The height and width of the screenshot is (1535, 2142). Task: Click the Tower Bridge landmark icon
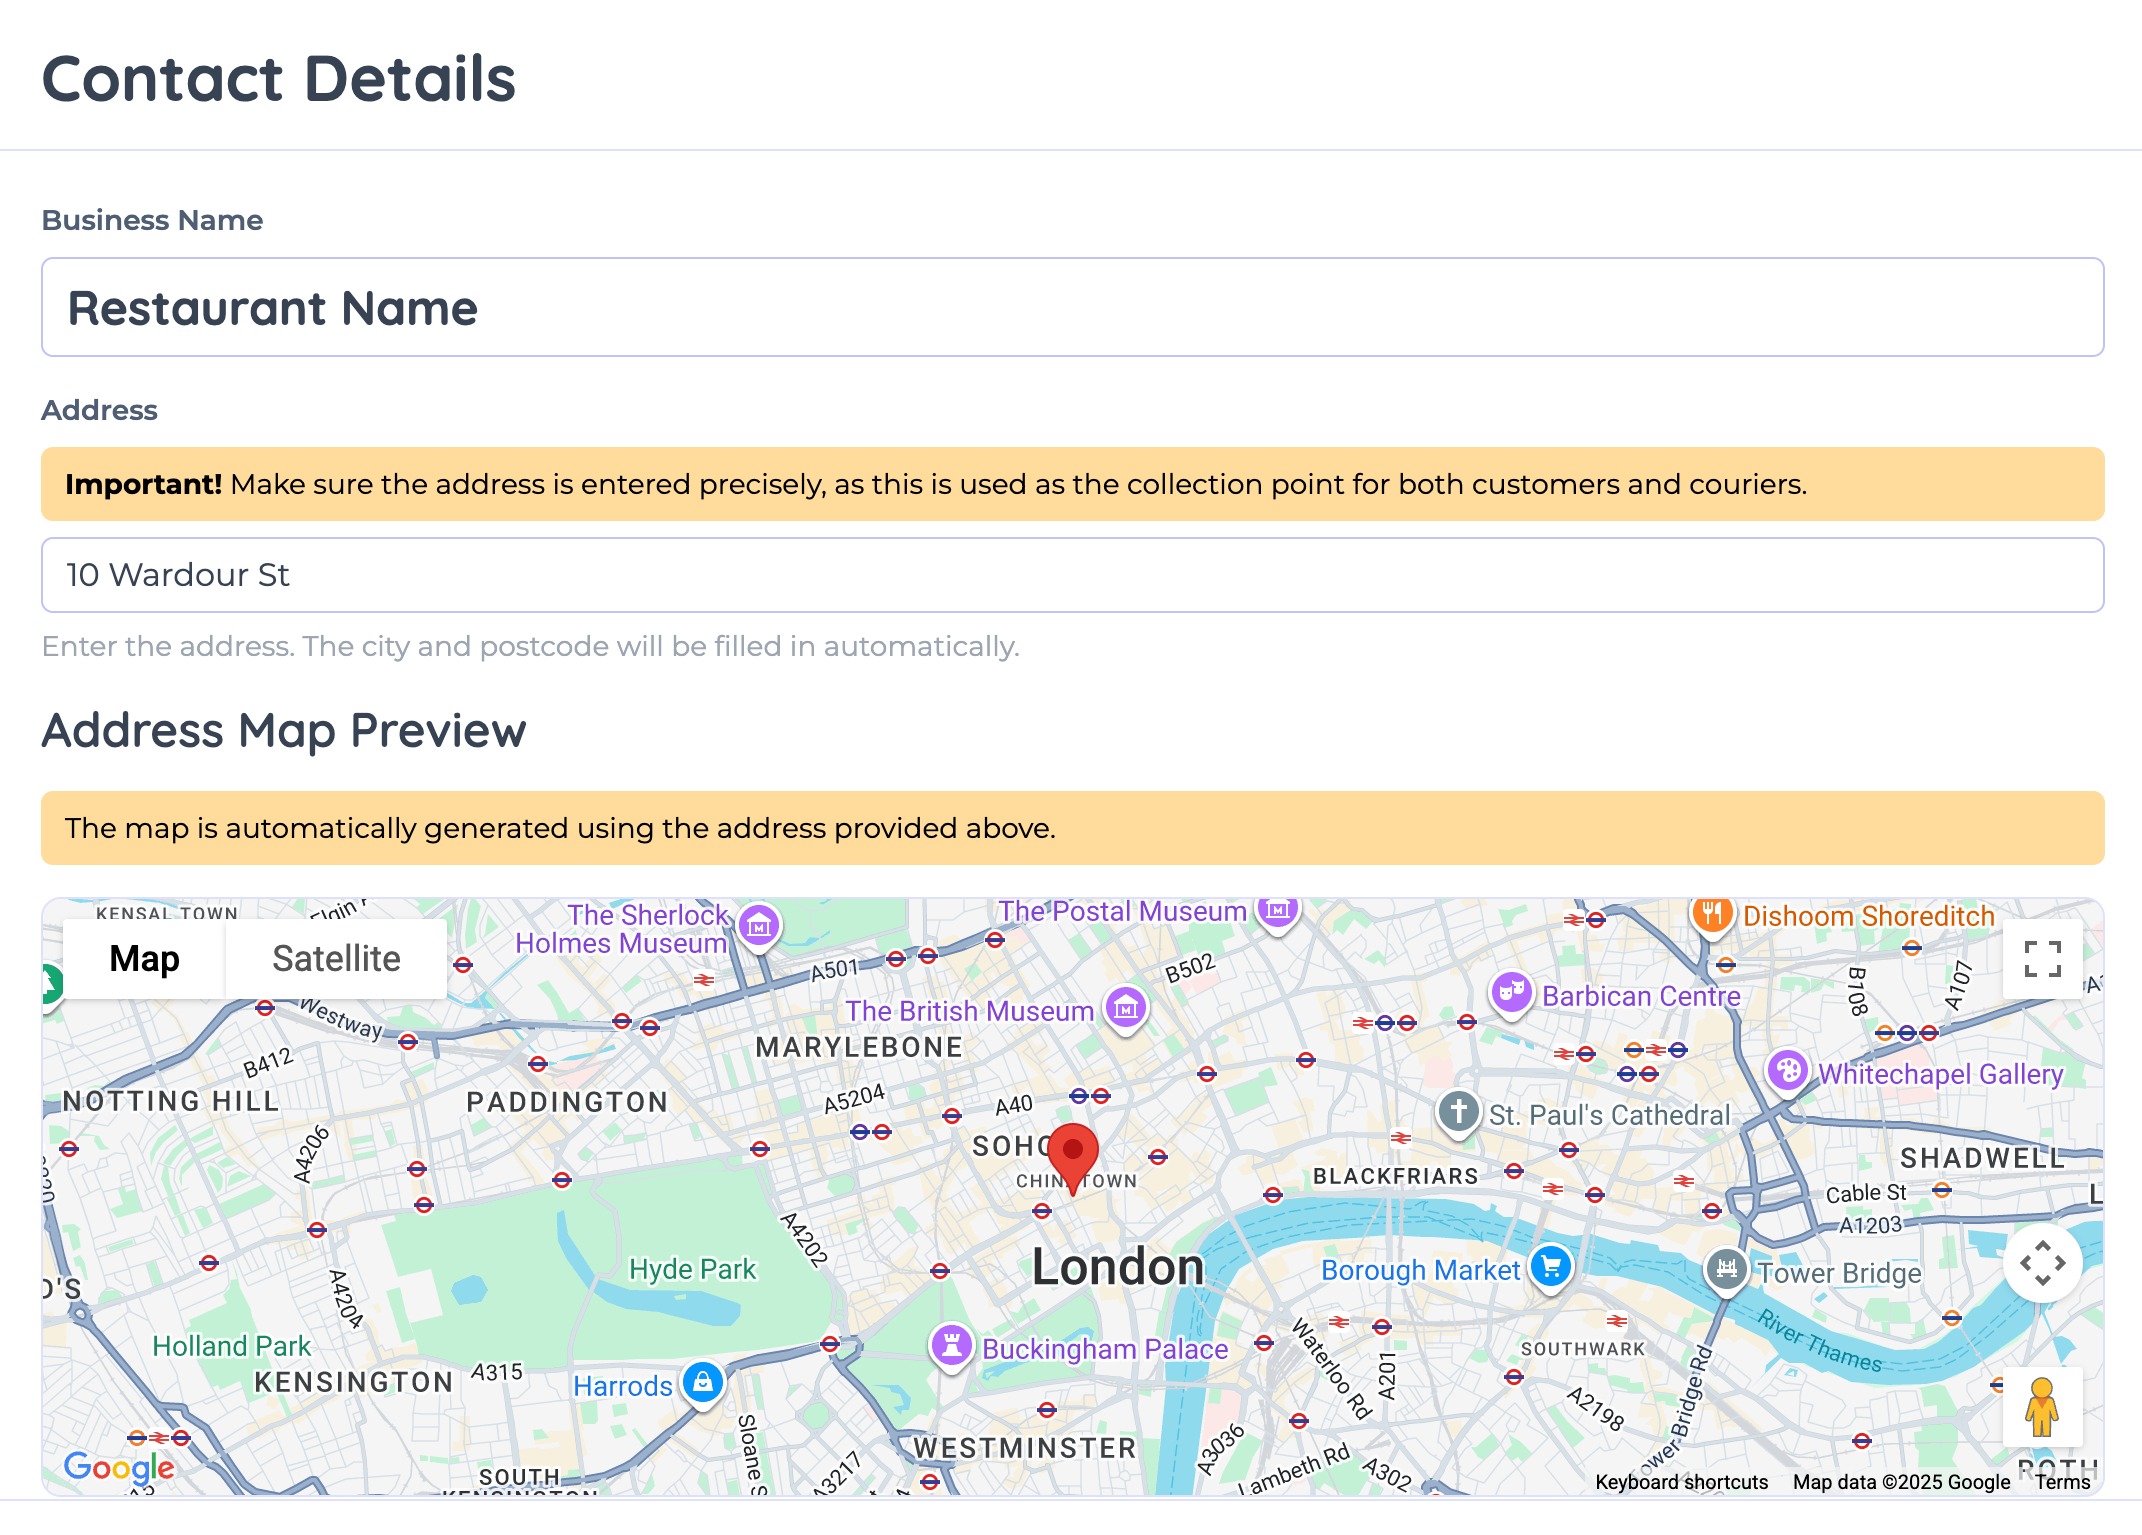click(1726, 1270)
